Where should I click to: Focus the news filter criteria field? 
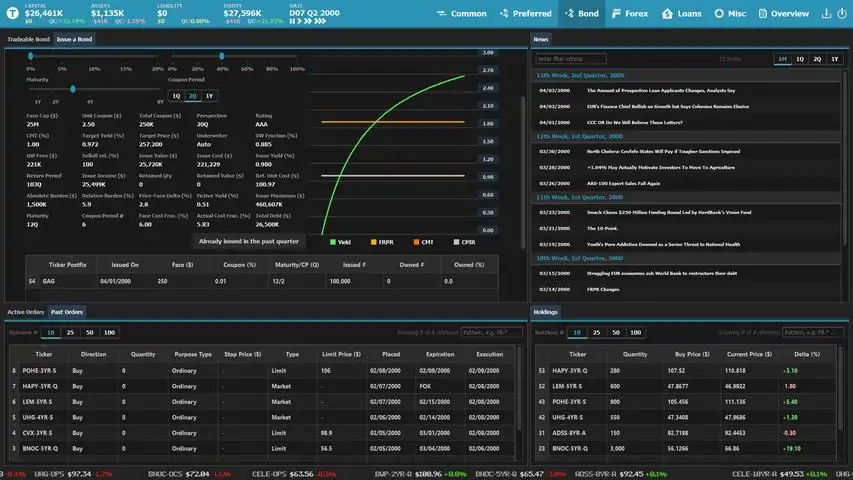coord(571,59)
